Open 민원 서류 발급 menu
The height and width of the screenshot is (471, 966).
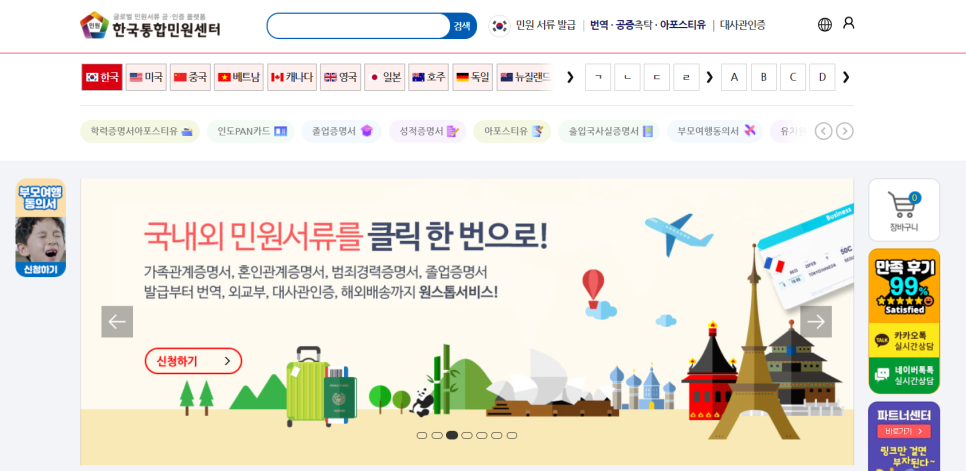coord(545,25)
